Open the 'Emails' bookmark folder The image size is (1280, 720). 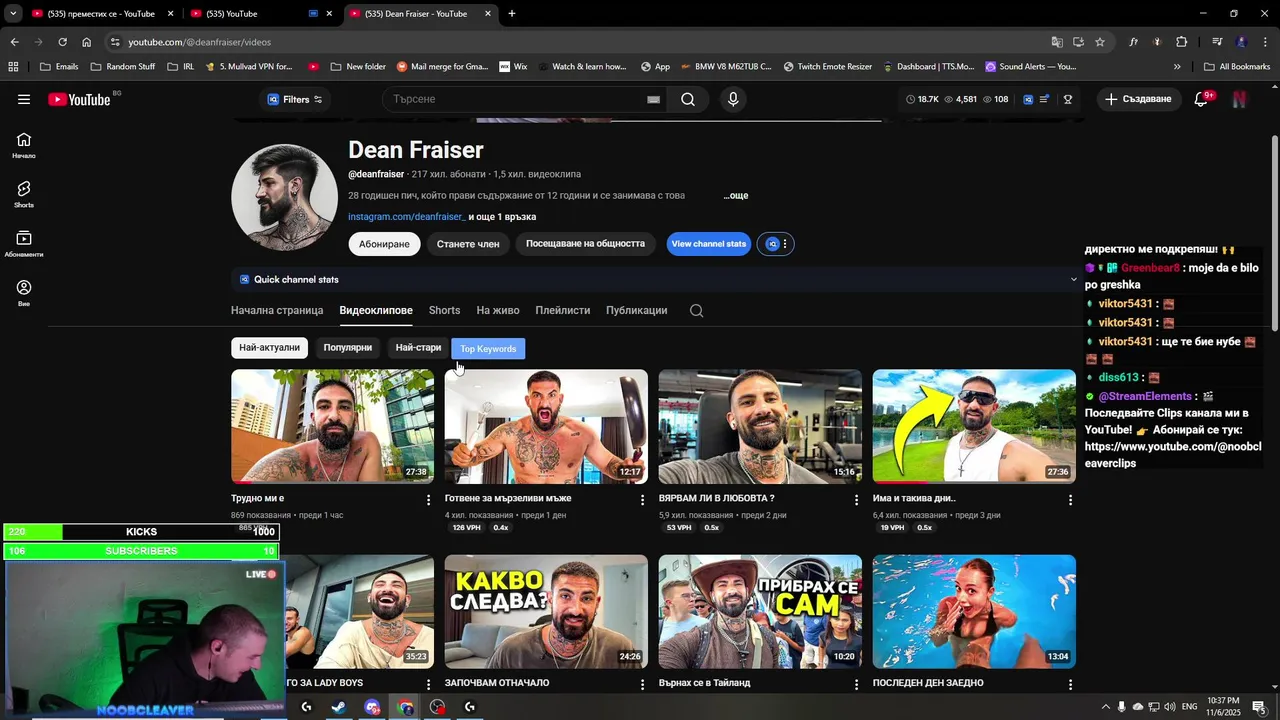pos(58,67)
